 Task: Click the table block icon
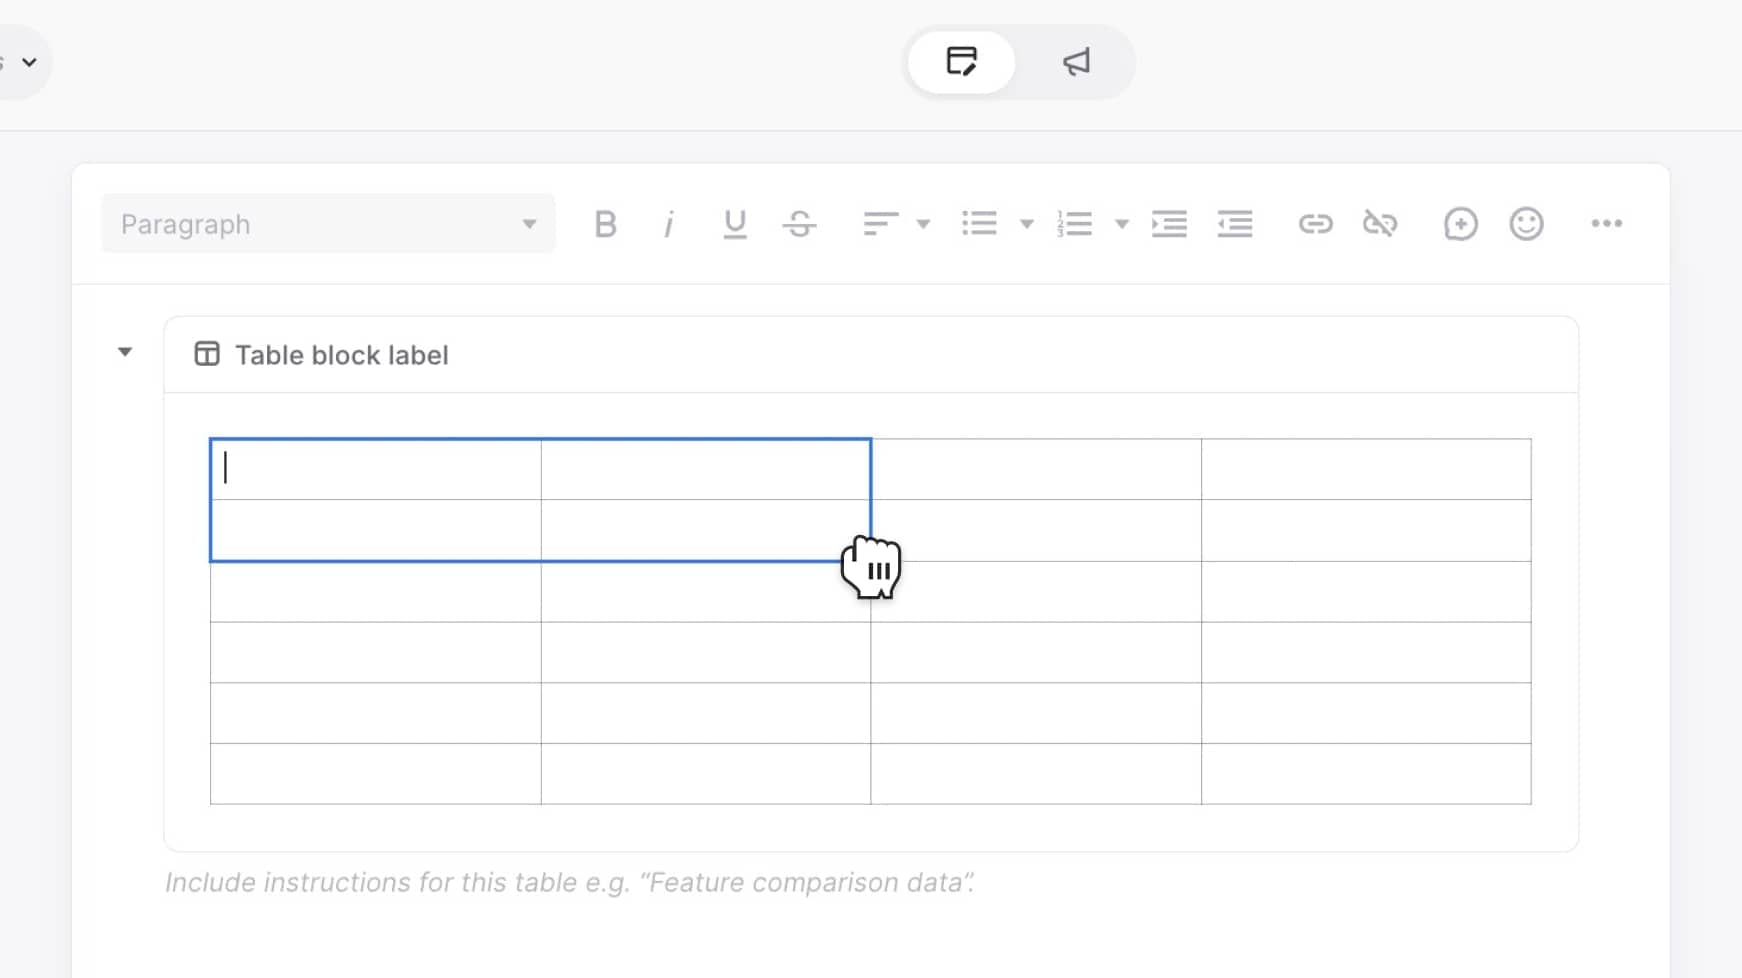pos(207,354)
